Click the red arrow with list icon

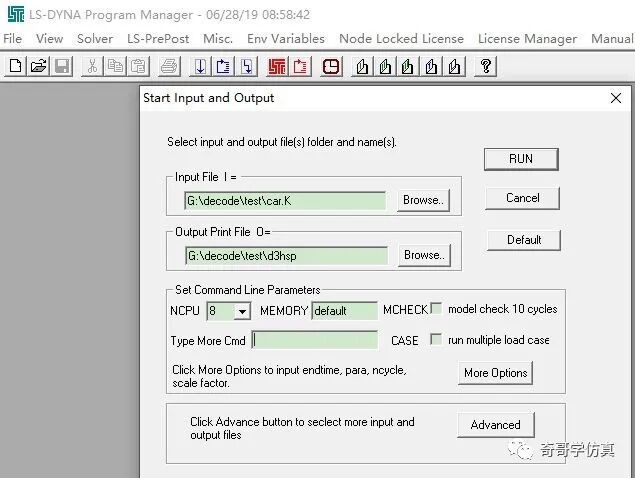click(x=300, y=66)
